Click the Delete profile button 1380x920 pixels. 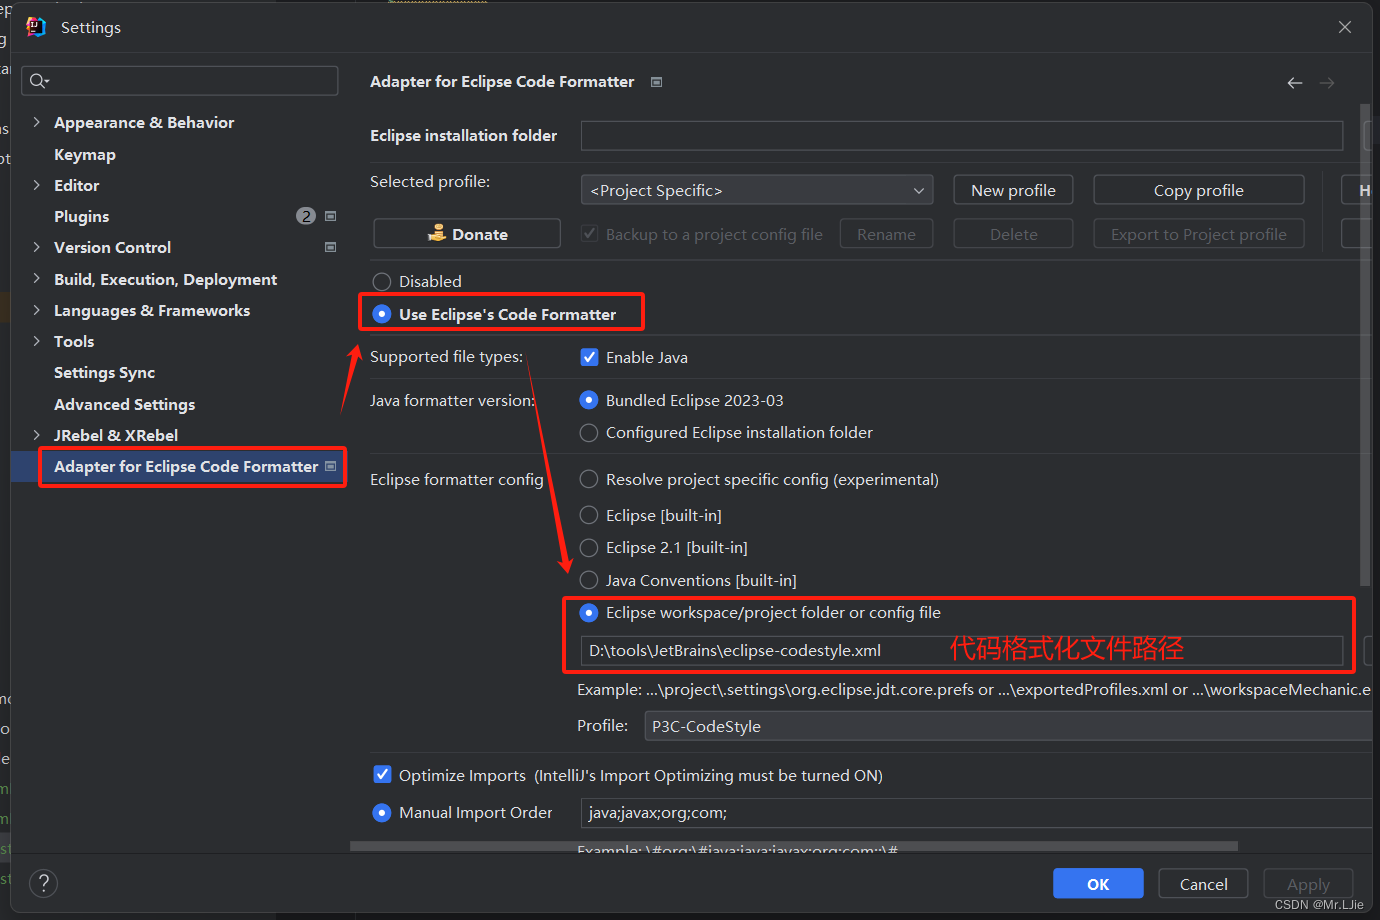(1013, 234)
